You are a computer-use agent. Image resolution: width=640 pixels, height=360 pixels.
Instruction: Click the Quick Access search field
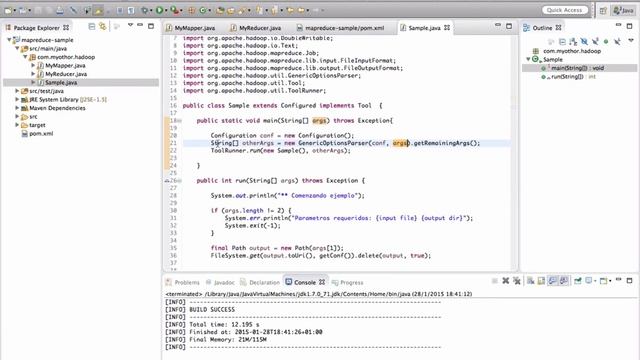(x=564, y=10)
